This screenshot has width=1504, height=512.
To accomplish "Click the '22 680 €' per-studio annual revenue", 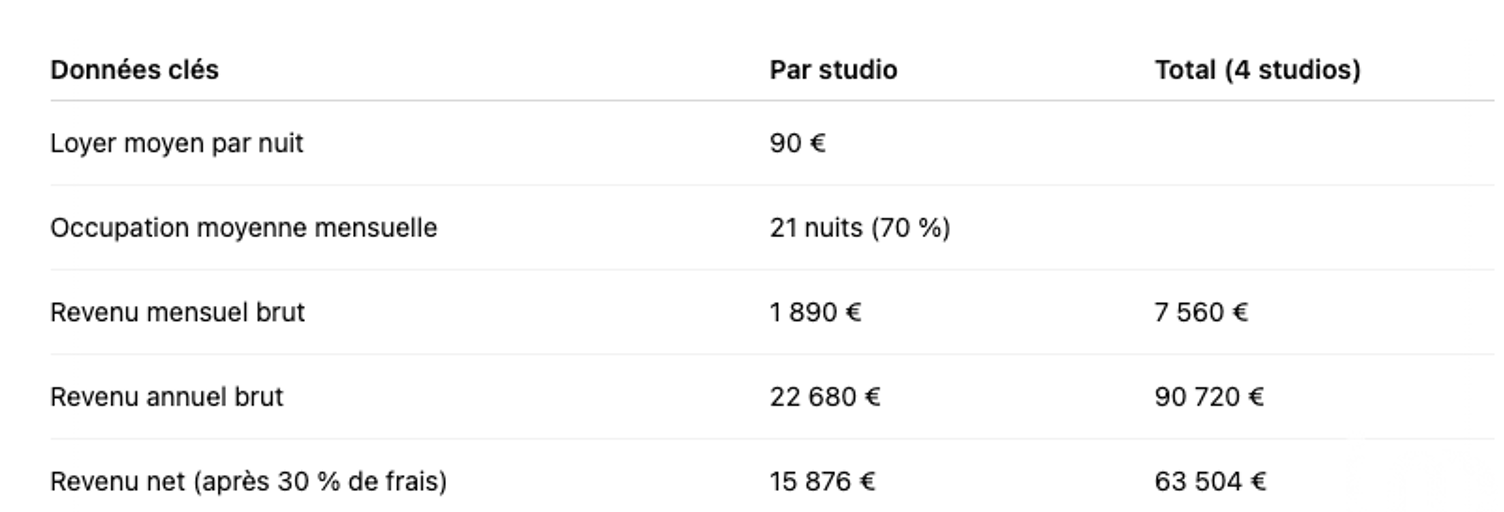I will coord(825,397).
